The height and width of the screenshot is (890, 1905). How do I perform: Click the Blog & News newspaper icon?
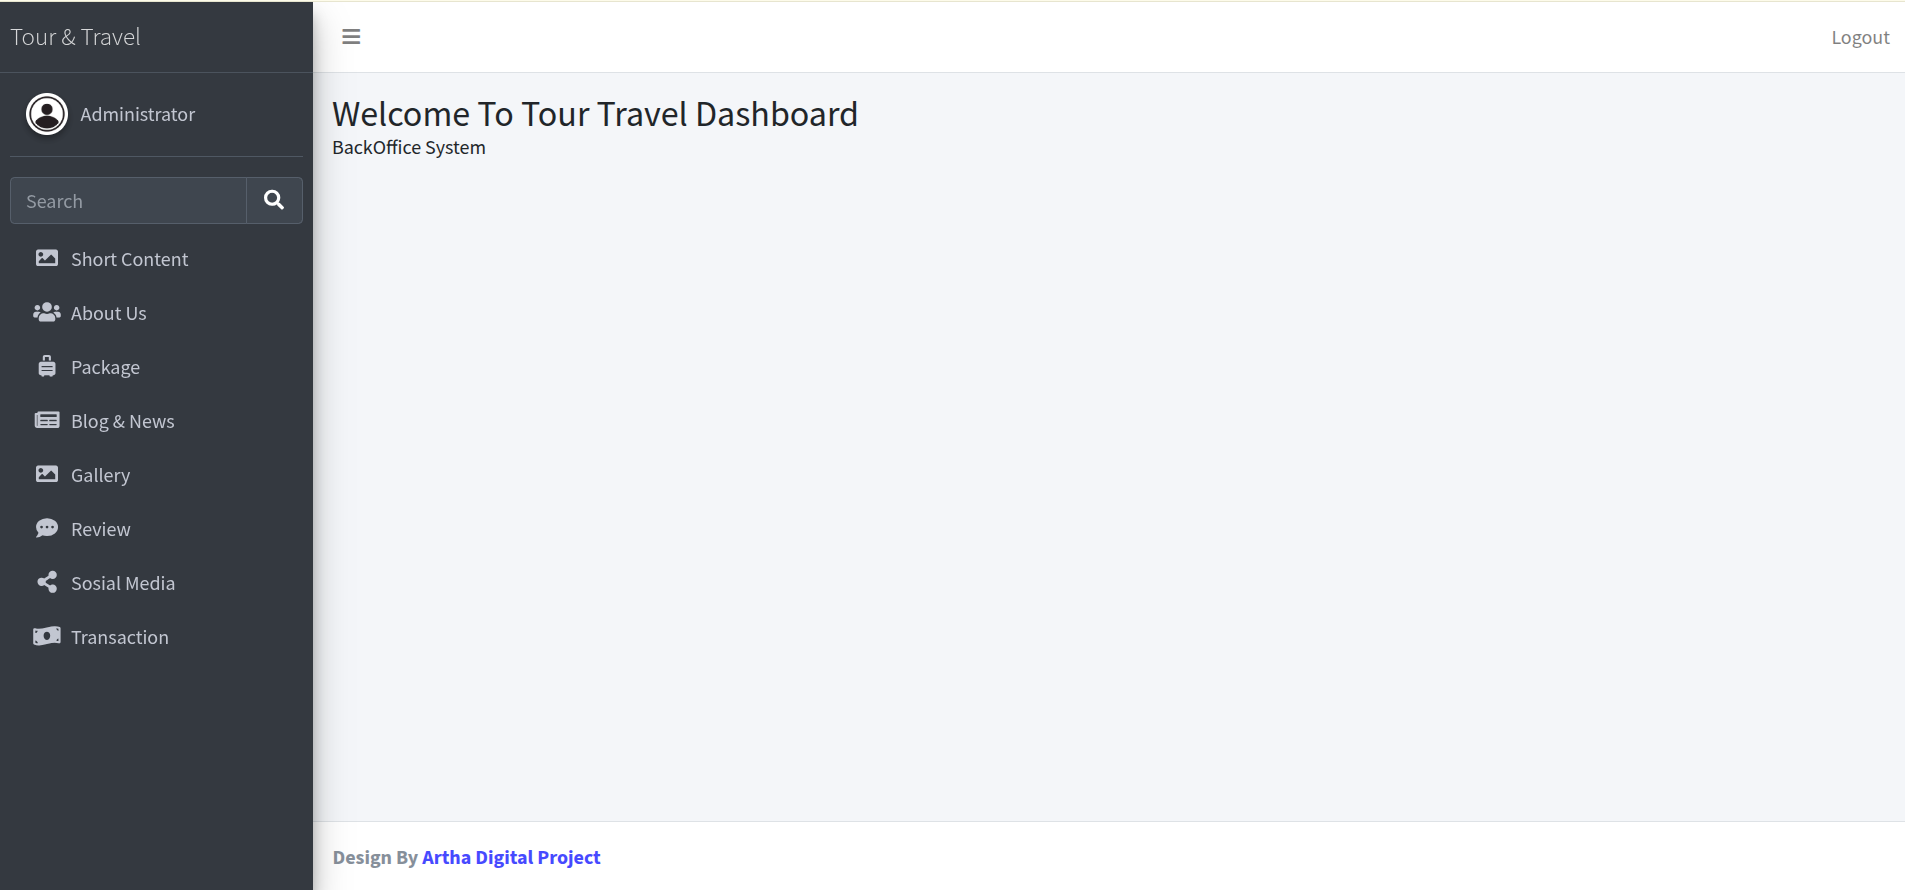click(x=46, y=420)
